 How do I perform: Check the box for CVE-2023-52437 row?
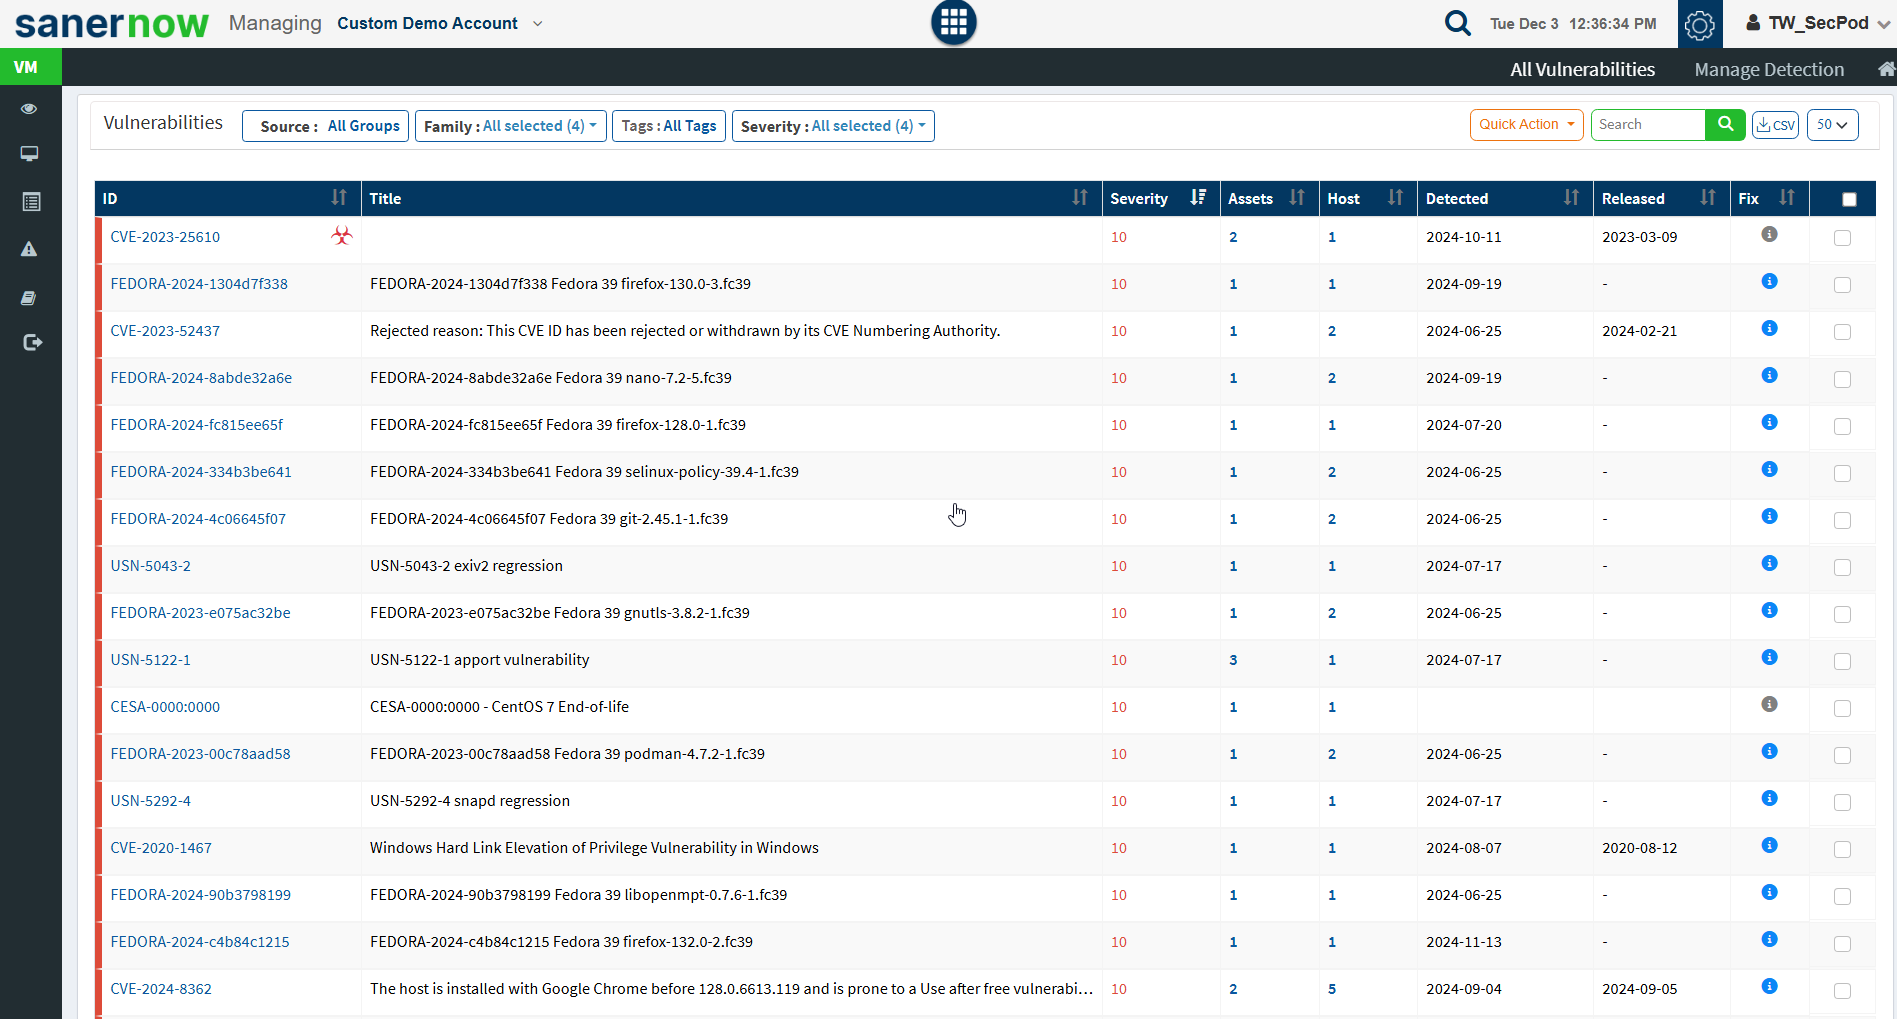point(1842,332)
